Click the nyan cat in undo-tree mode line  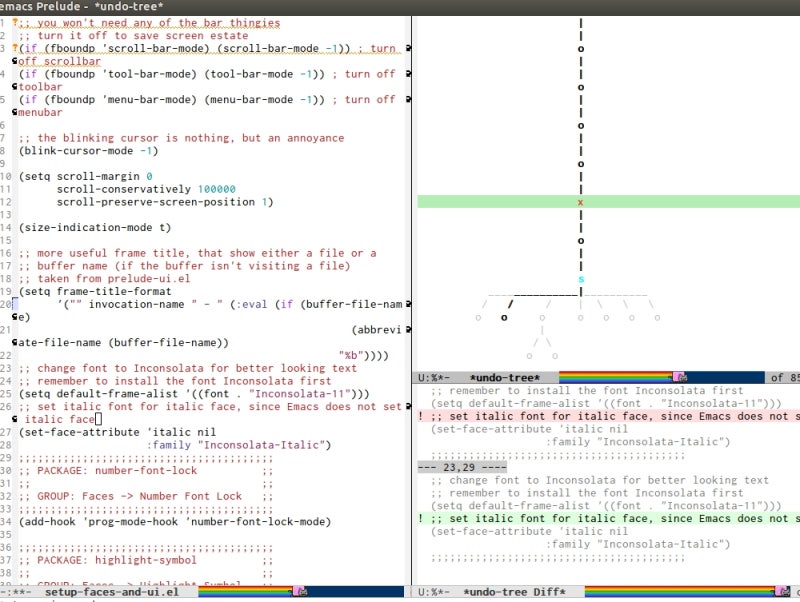[x=679, y=377]
